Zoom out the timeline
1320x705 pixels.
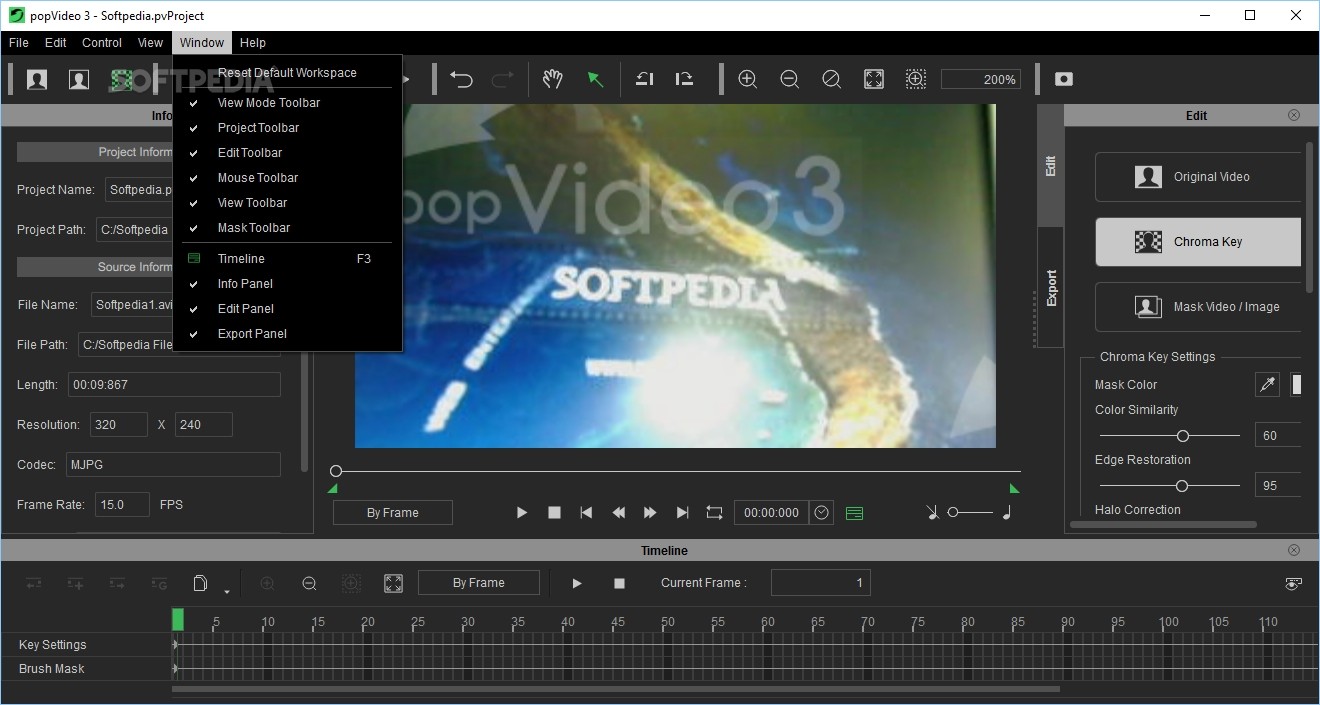coord(309,583)
